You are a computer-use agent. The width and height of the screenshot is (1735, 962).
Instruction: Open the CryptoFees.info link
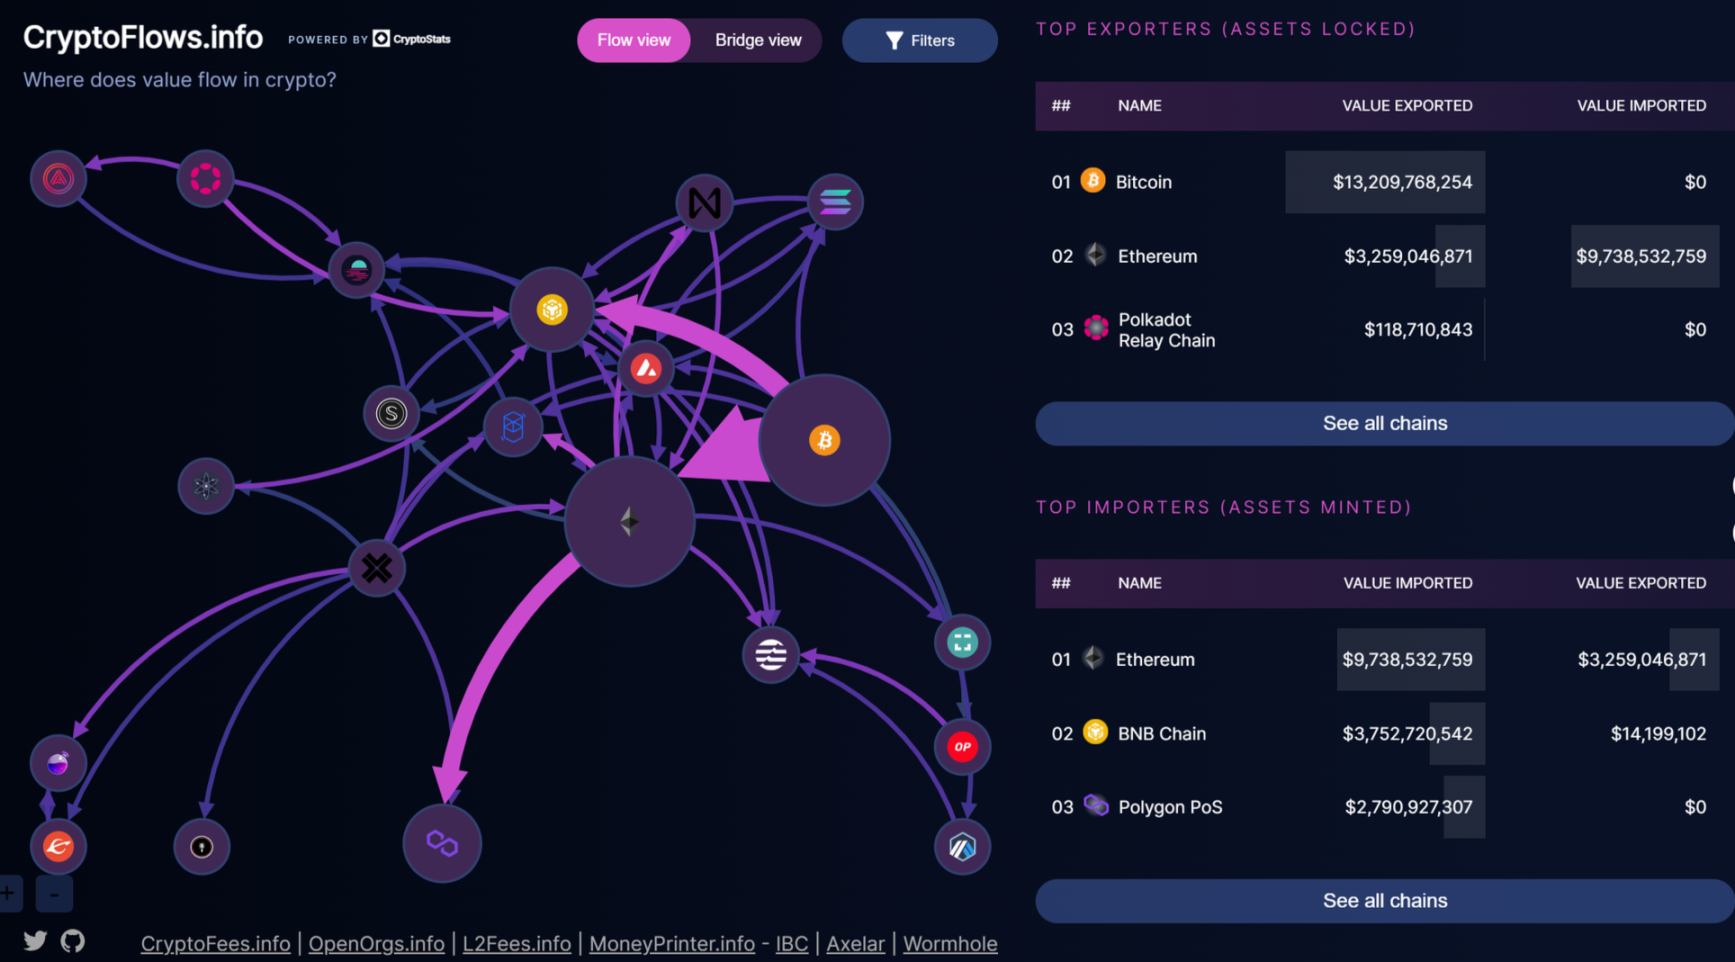[215, 943]
